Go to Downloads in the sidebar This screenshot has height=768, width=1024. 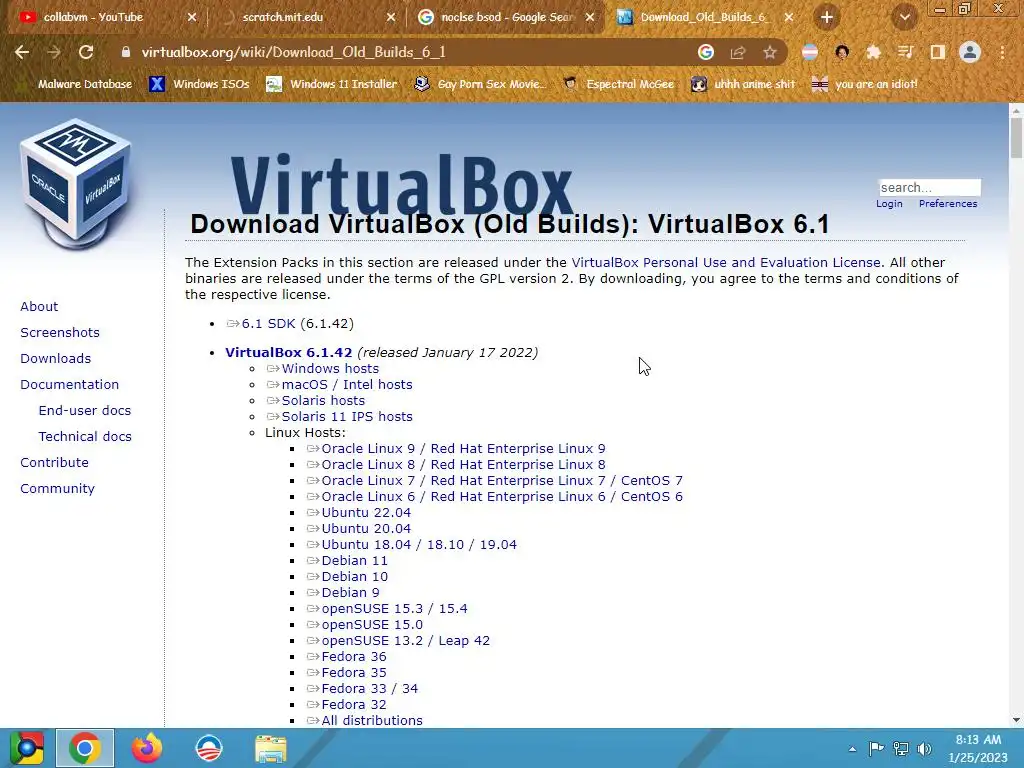point(56,359)
